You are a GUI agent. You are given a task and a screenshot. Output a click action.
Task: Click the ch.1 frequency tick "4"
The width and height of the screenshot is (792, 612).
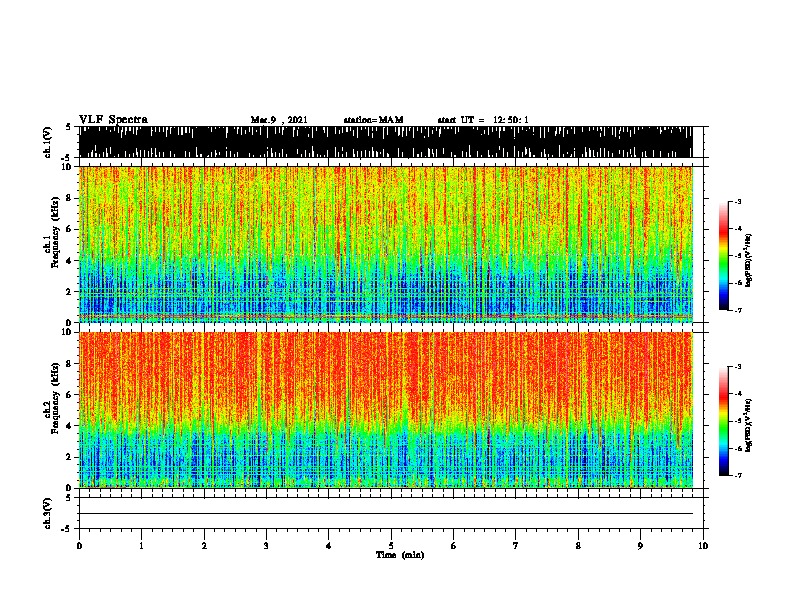click(69, 261)
